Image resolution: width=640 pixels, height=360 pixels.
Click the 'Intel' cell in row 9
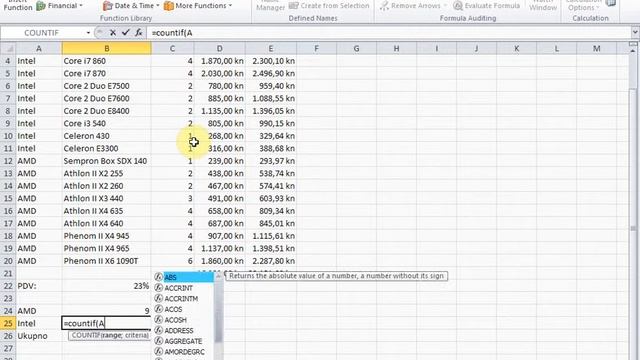(39, 123)
